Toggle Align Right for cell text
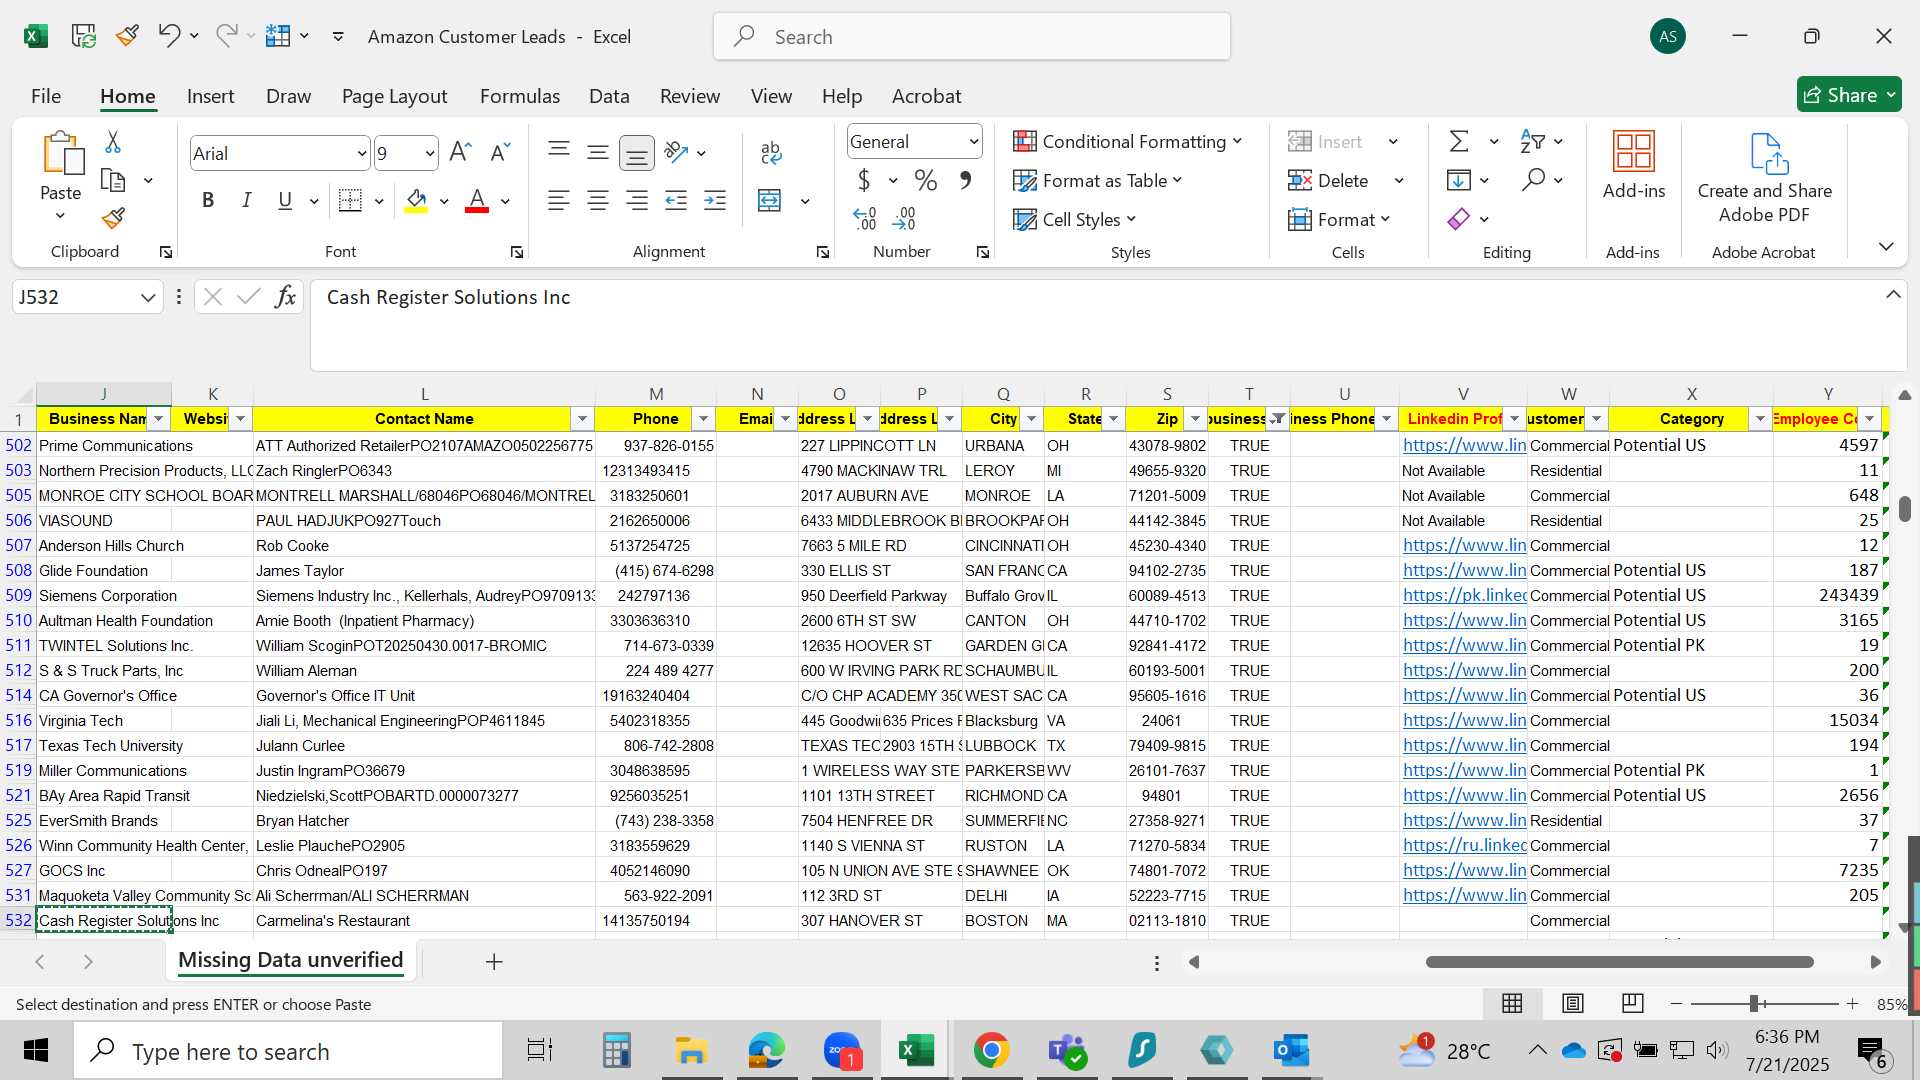 [x=636, y=200]
